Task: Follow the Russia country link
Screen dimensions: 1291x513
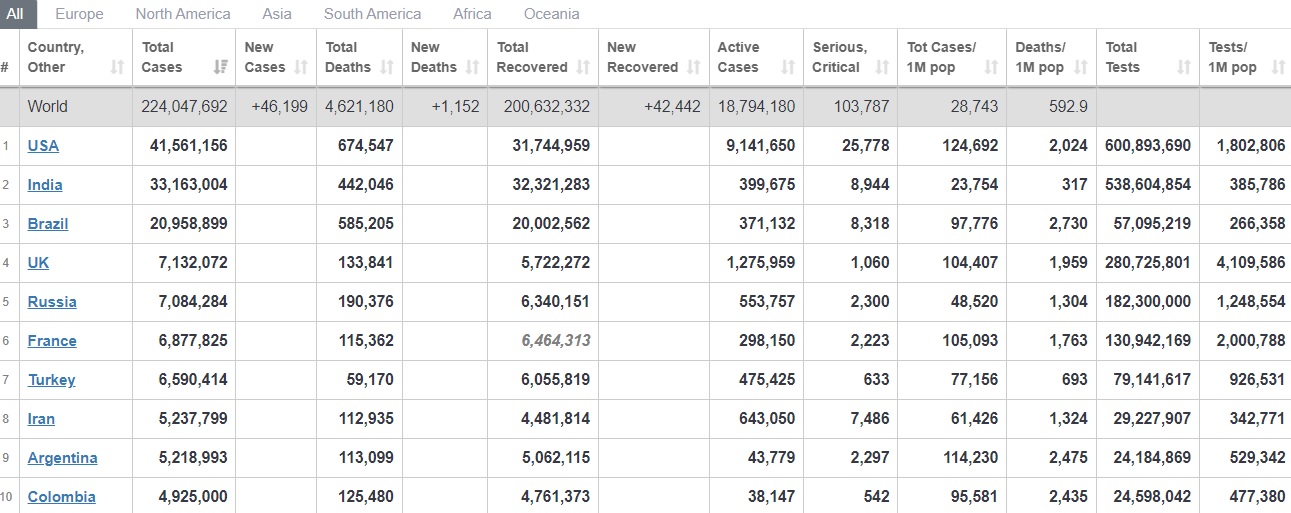Action: click(x=52, y=301)
